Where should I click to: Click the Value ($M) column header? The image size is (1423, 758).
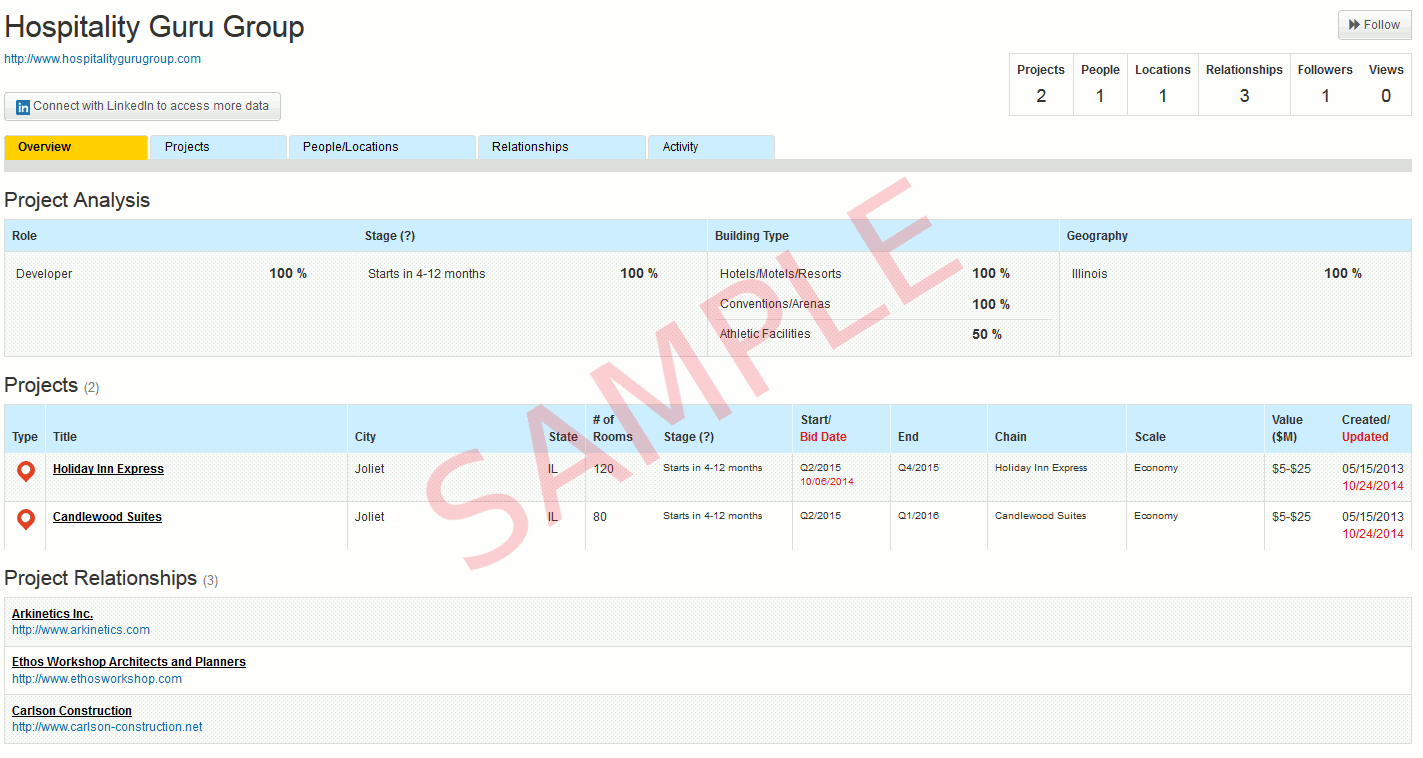1287,428
